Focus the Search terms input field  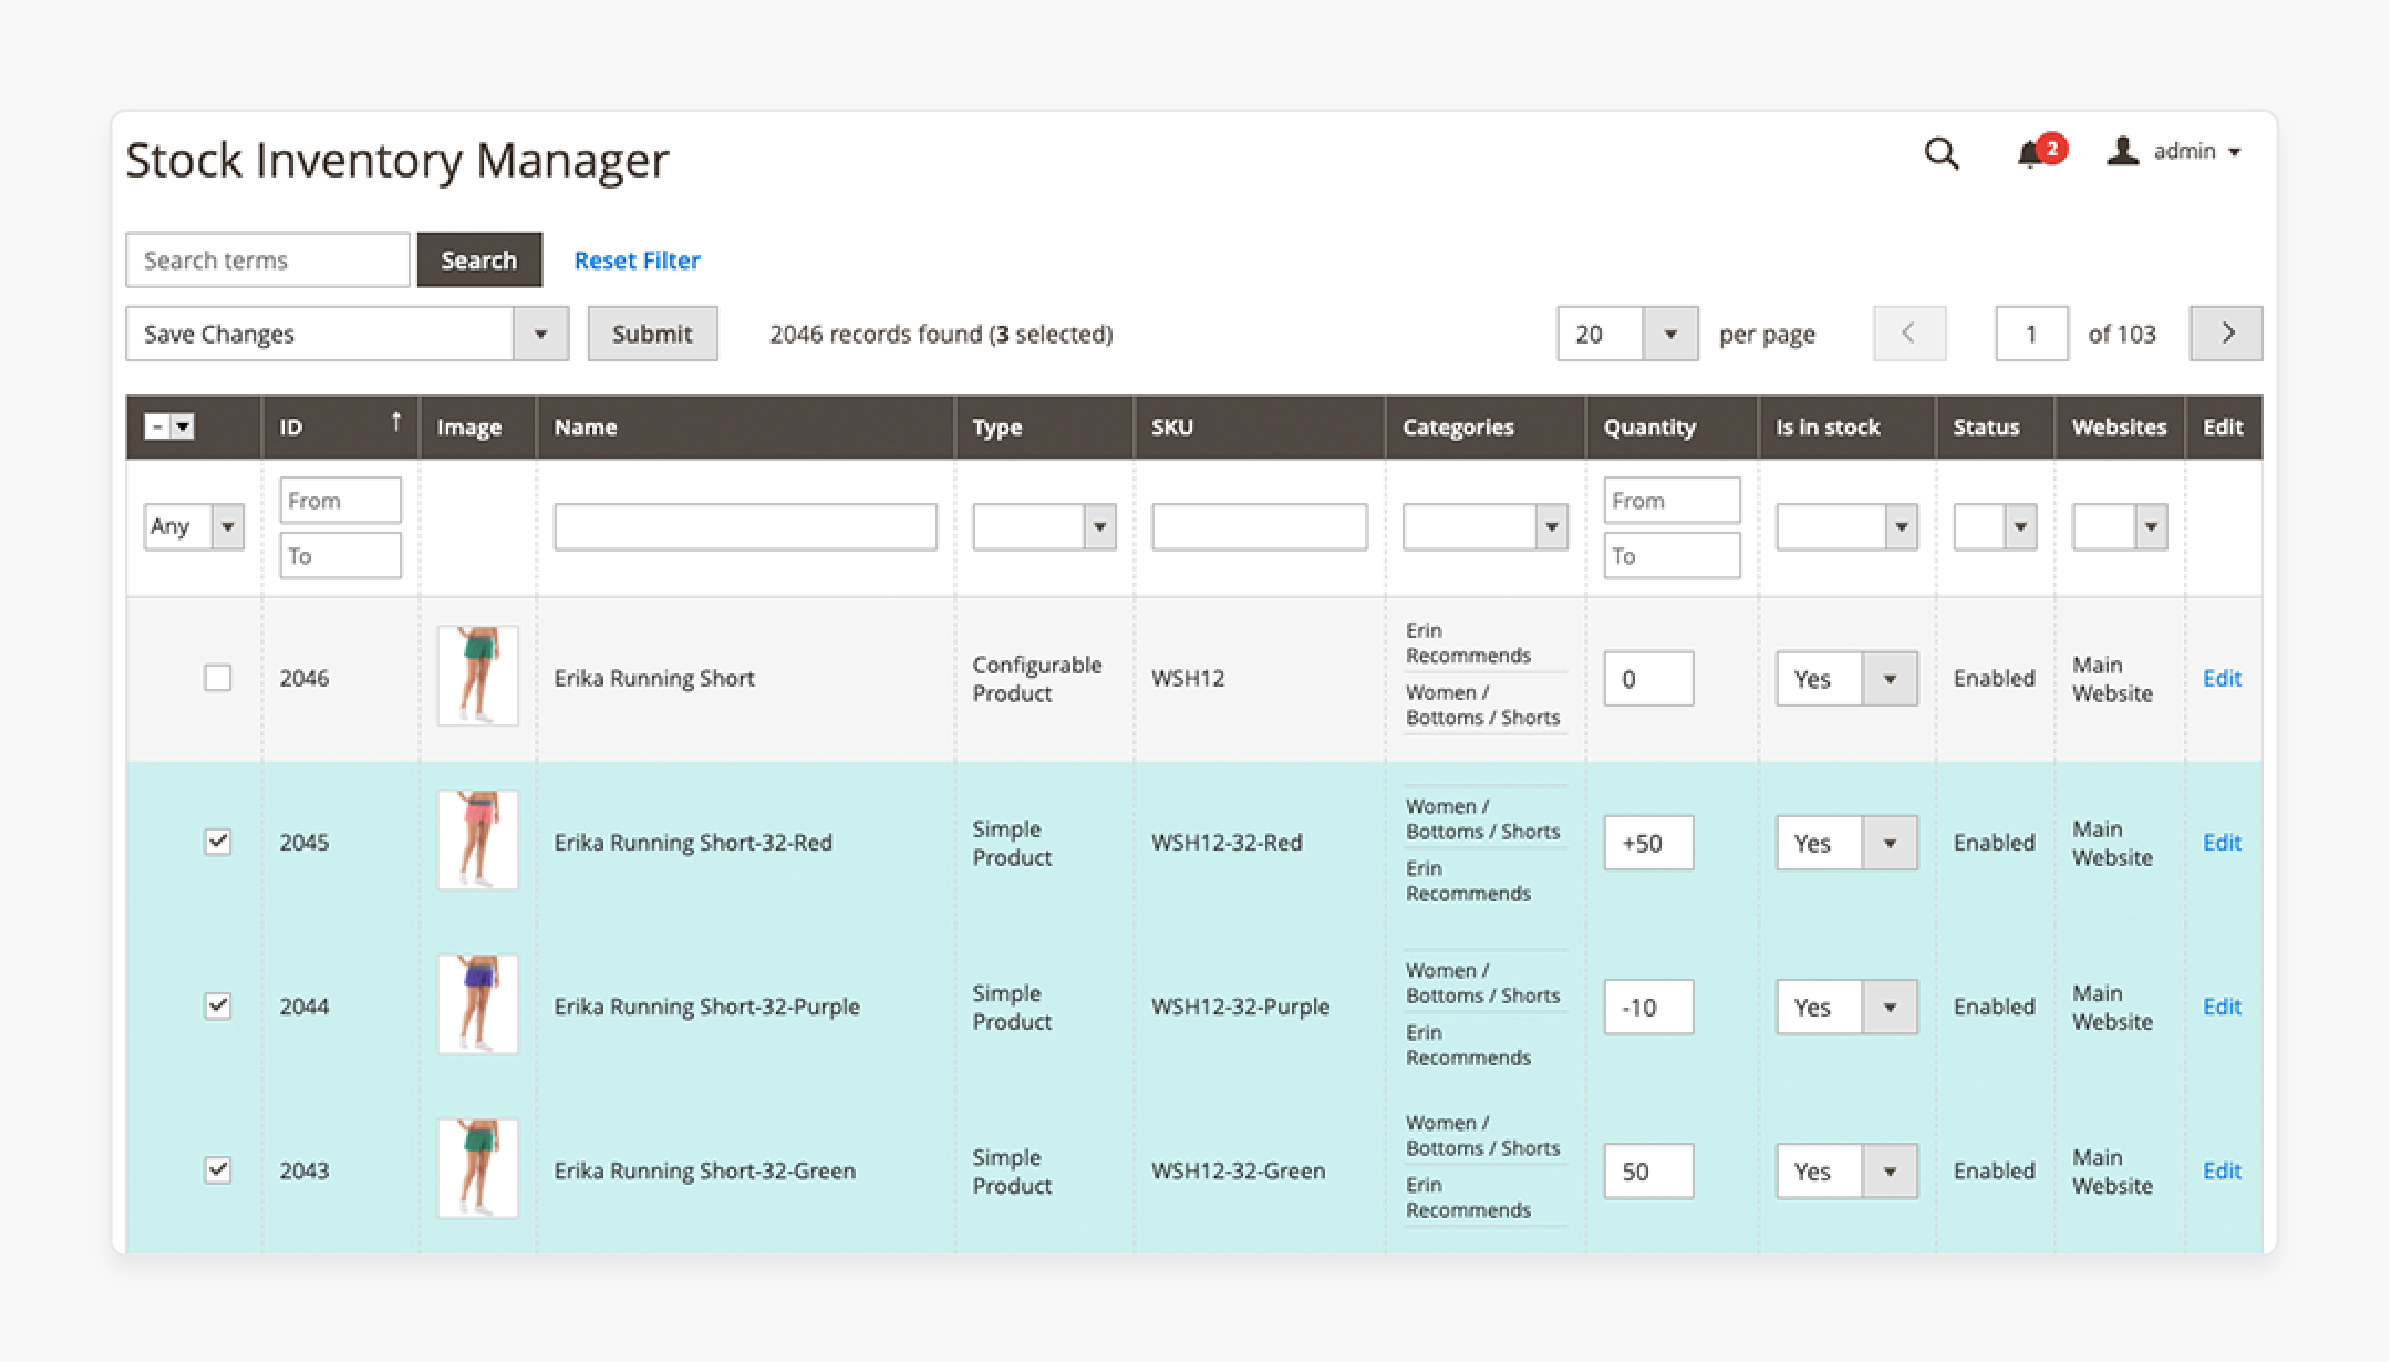(268, 260)
